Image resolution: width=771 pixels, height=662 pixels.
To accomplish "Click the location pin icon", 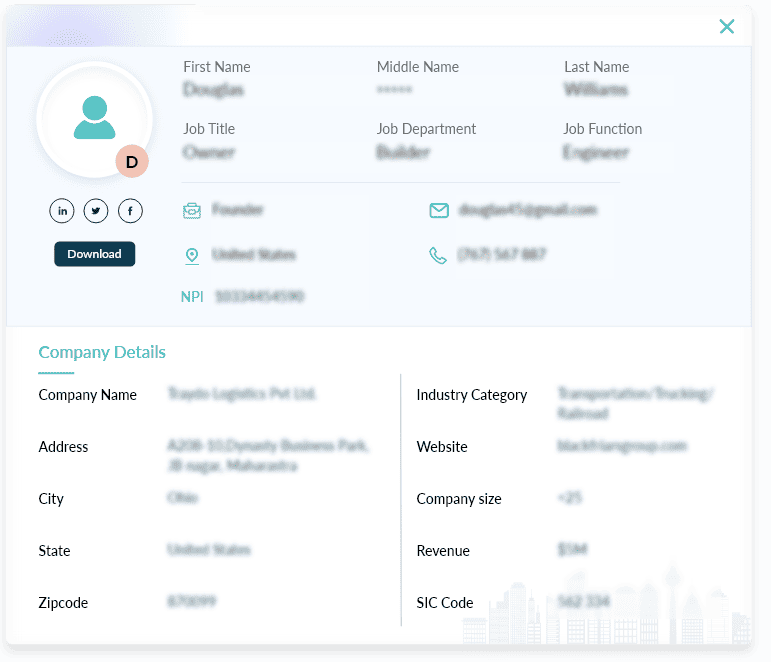I will [x=192, y=256].
